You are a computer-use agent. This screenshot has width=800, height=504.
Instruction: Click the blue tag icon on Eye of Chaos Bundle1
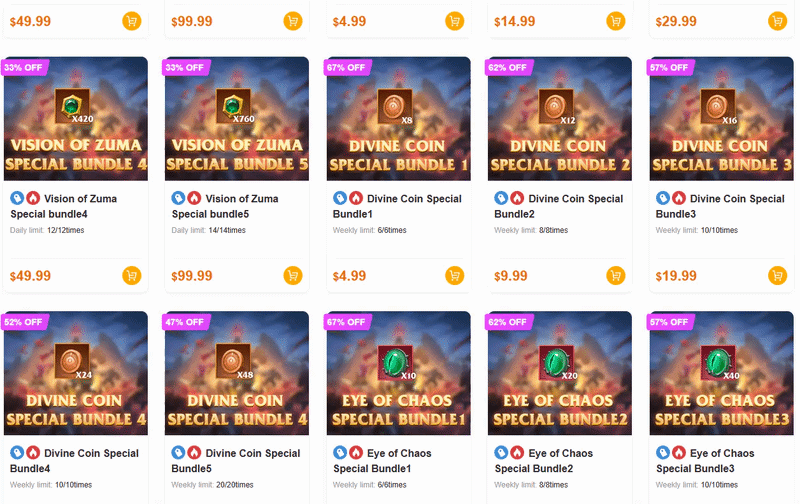point(340,452)
